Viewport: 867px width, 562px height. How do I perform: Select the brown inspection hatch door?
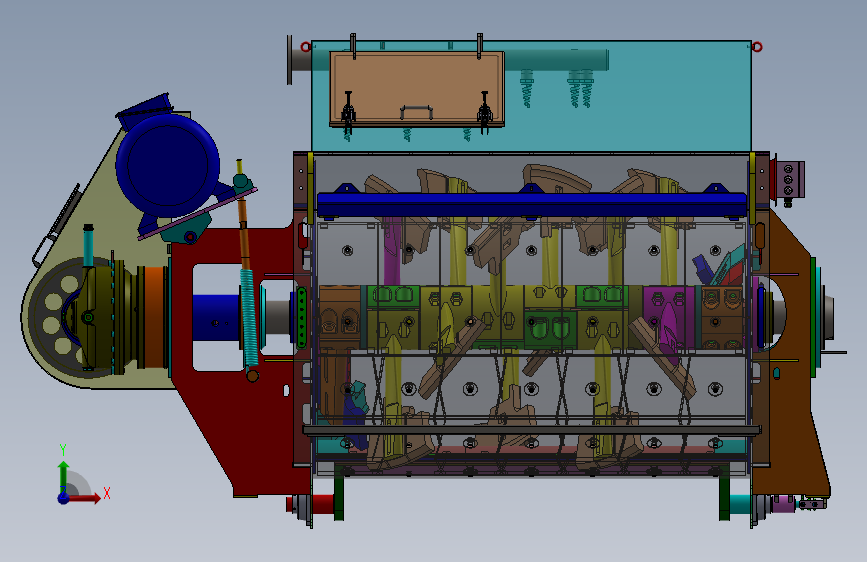417,89
